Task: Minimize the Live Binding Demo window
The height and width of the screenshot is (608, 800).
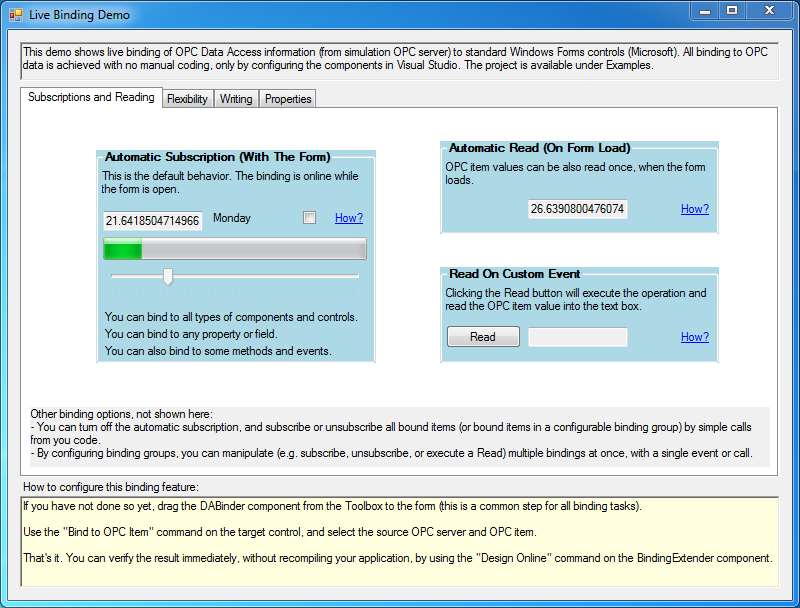Action: click(705, 11)
